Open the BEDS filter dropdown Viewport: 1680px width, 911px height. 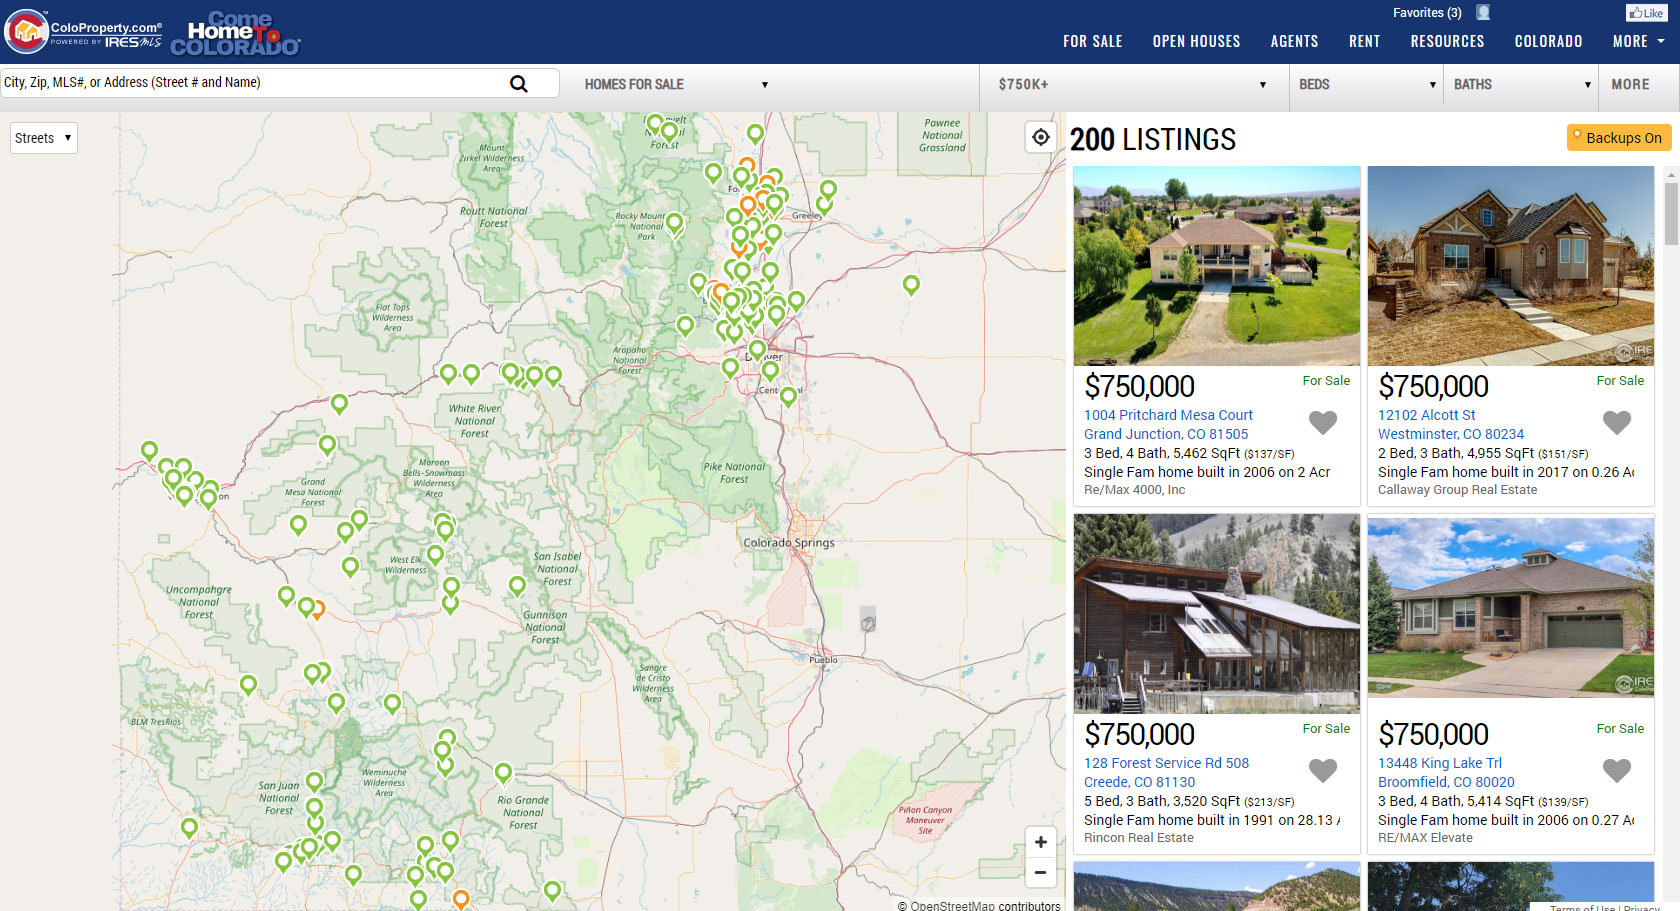[x=1365, y=85]
